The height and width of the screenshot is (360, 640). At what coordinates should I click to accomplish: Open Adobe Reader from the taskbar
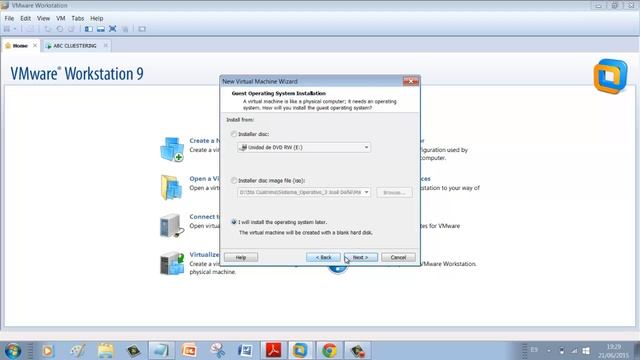click(x=273, y=351)
